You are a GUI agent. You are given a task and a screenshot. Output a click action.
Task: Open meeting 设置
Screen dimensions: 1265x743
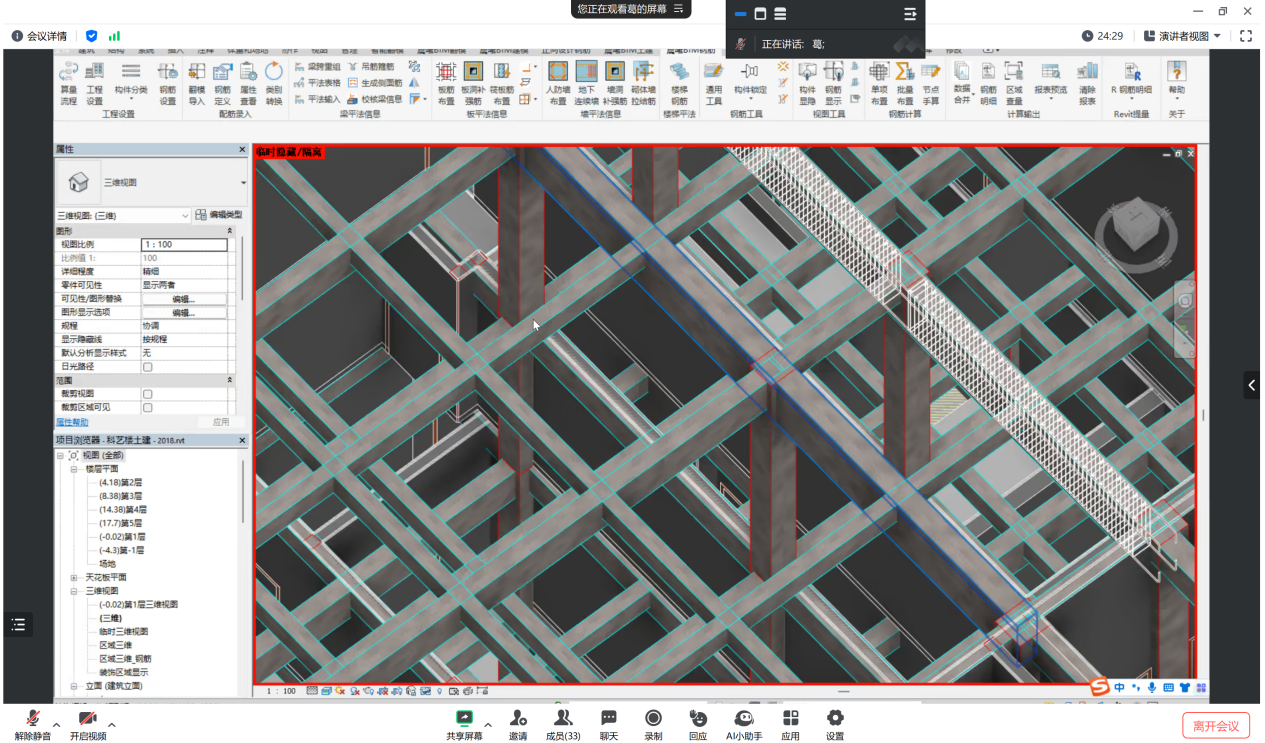pos(835,725)
